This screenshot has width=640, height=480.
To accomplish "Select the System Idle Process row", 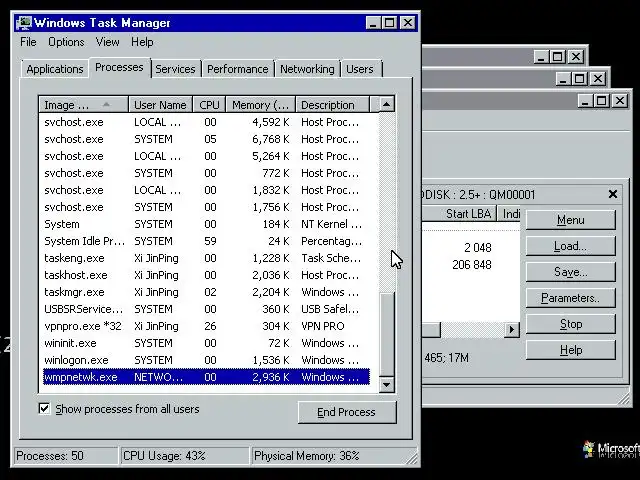I will coord(206,241).
